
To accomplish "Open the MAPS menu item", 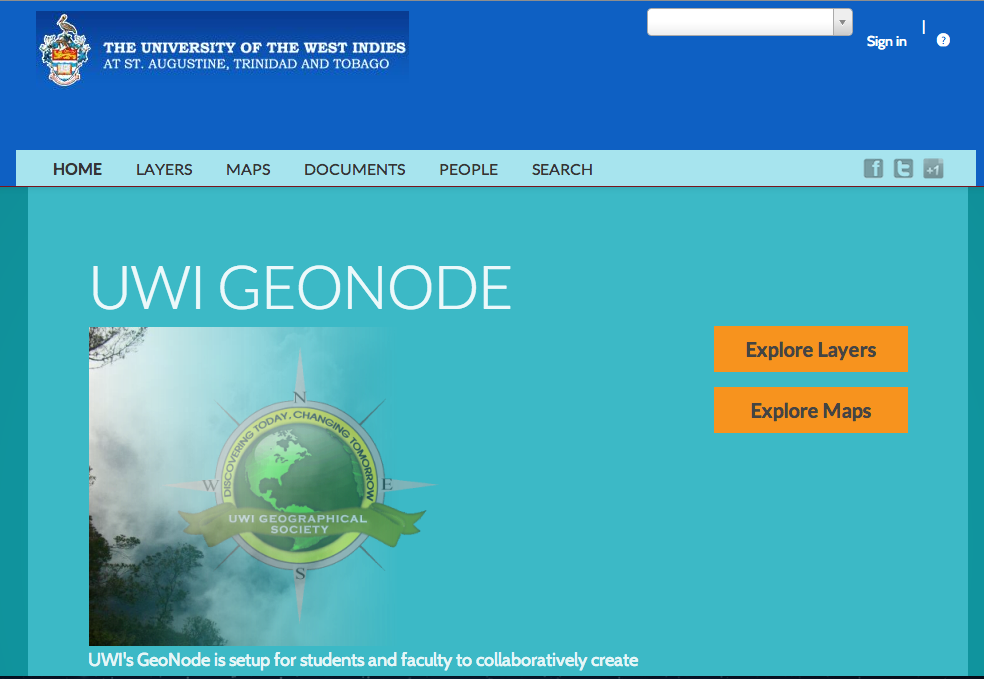I will (248, 169).
